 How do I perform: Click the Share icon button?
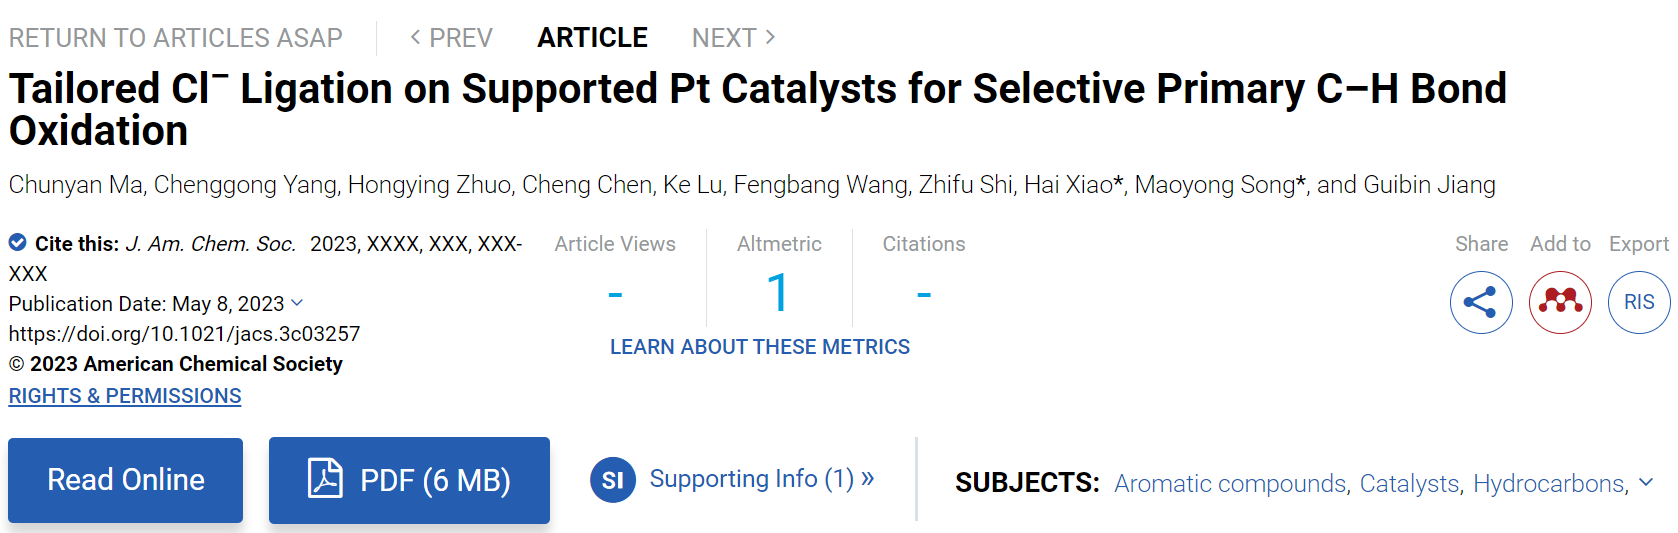click(x=1481, y=302)
